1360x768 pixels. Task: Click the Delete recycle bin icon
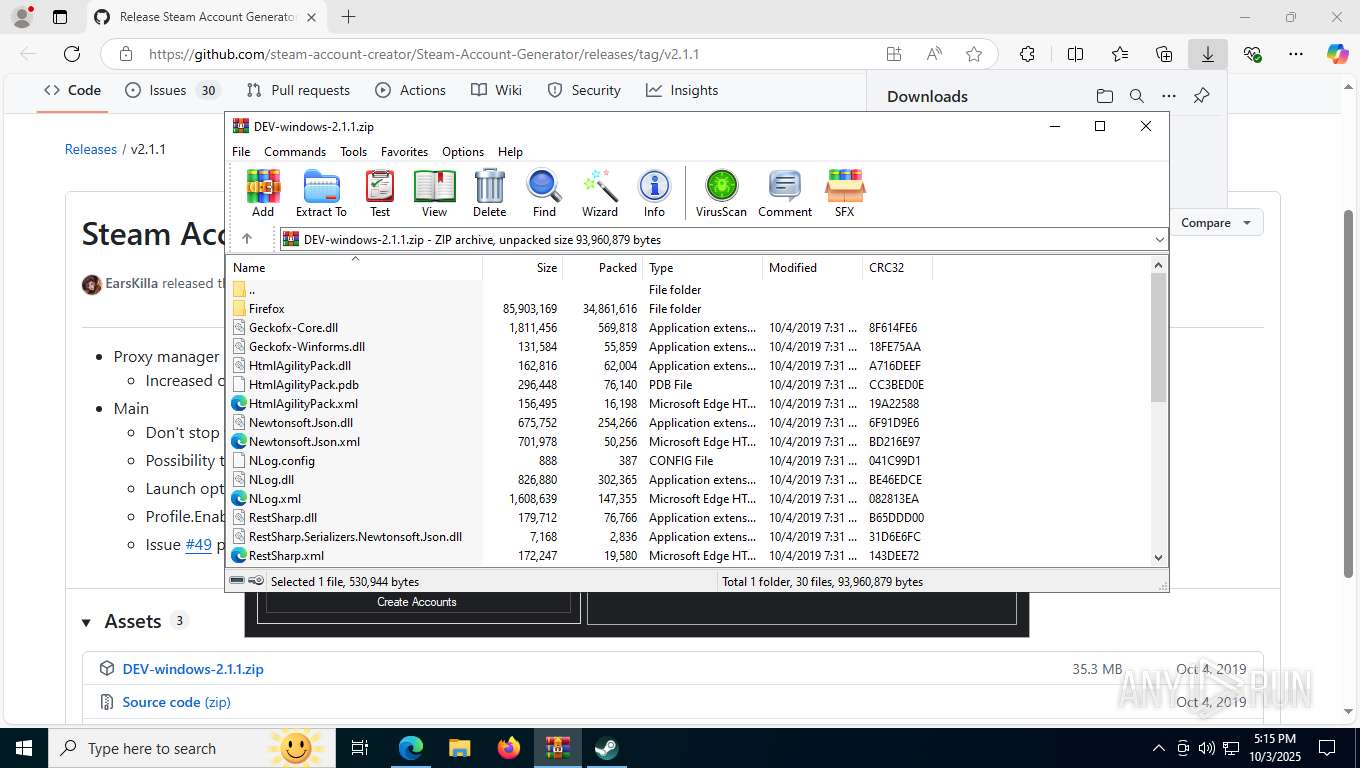489,193
